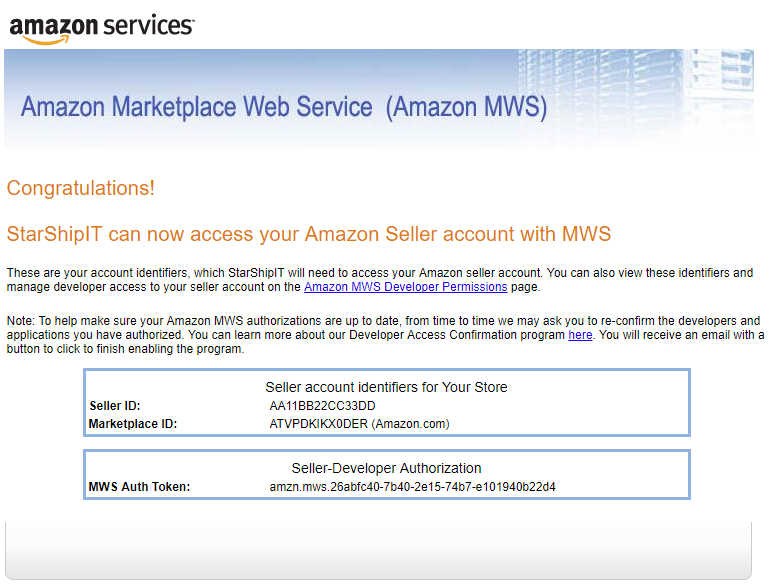Click the Note paragraph about MWS authorizations
Screen dimensions: 769x585
(x=385, y=335)
